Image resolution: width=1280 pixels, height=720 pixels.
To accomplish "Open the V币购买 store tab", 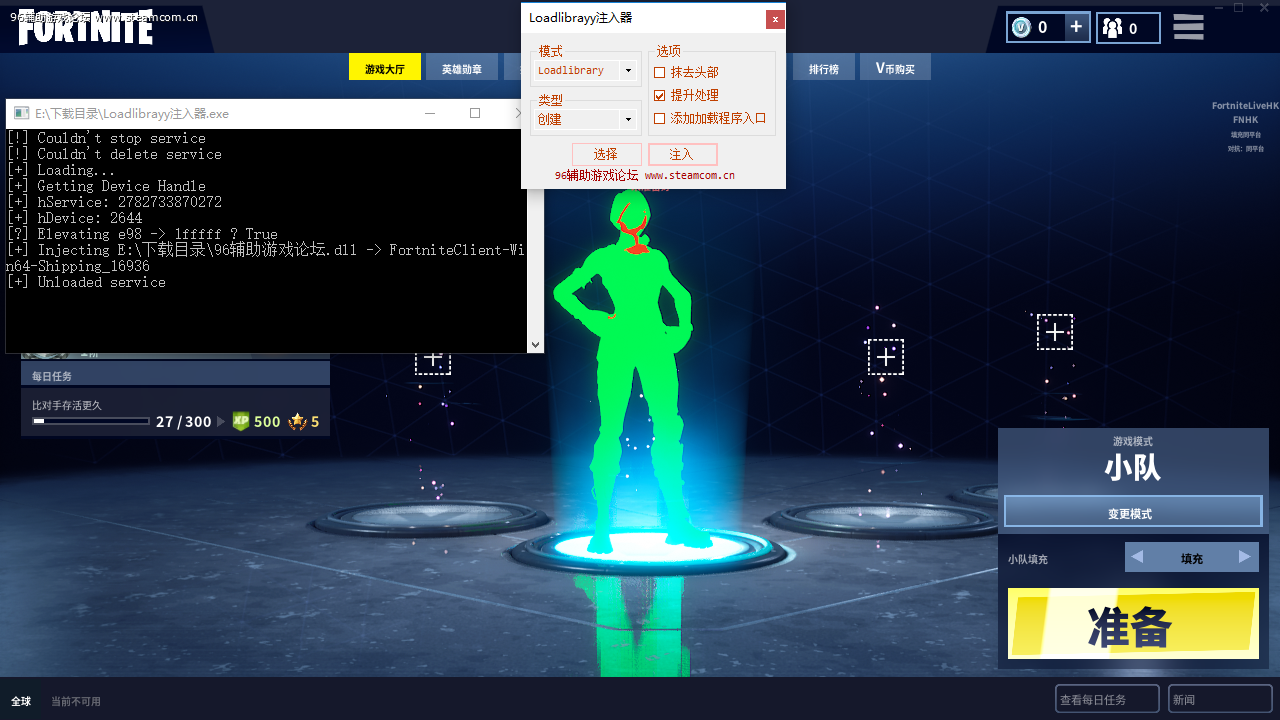I will tap(895, 68).
